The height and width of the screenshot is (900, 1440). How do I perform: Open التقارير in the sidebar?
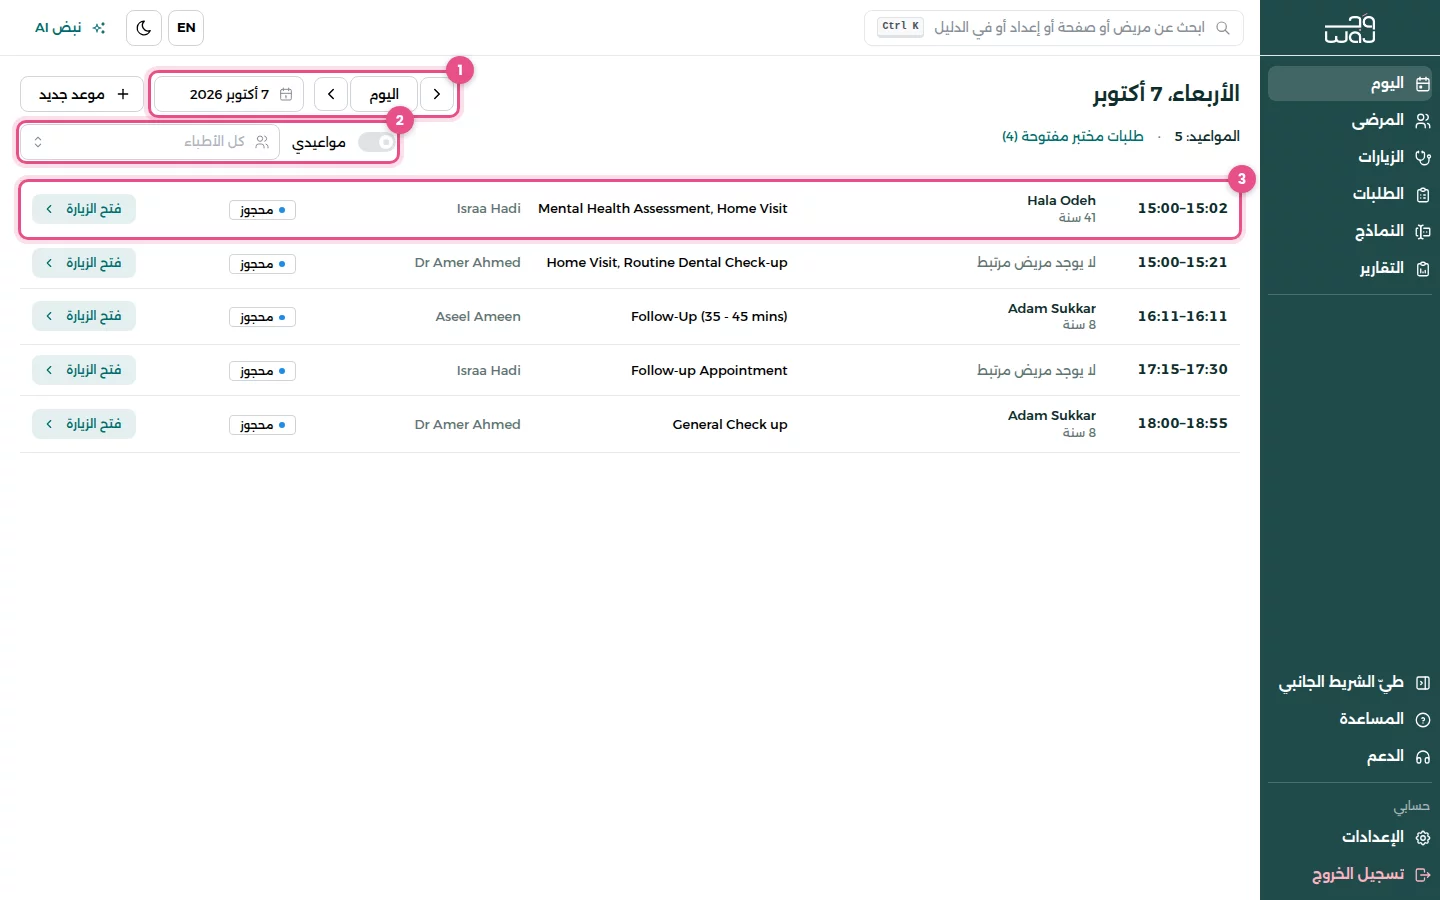pos(1350,268)
